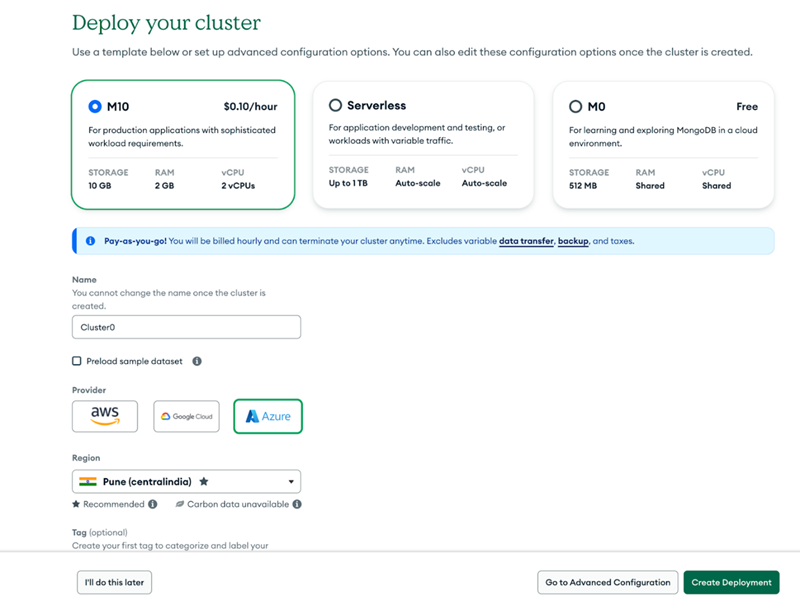
Task: Open the backup link
Action: [573, 241]
